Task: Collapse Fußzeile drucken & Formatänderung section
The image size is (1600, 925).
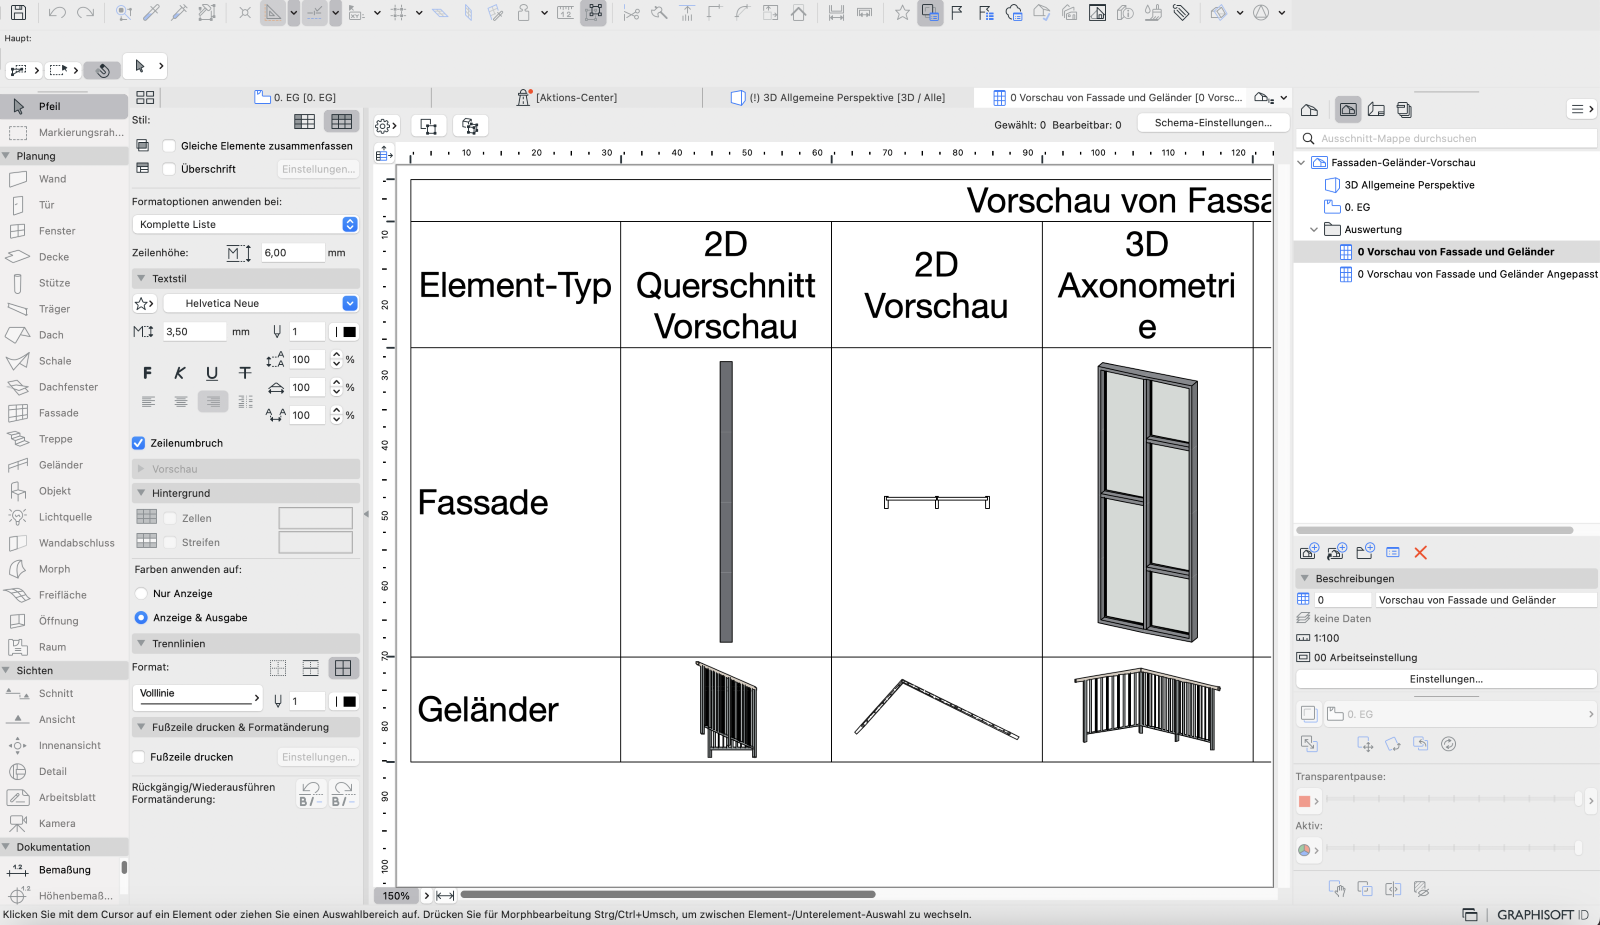Action: tap(141, 727)
